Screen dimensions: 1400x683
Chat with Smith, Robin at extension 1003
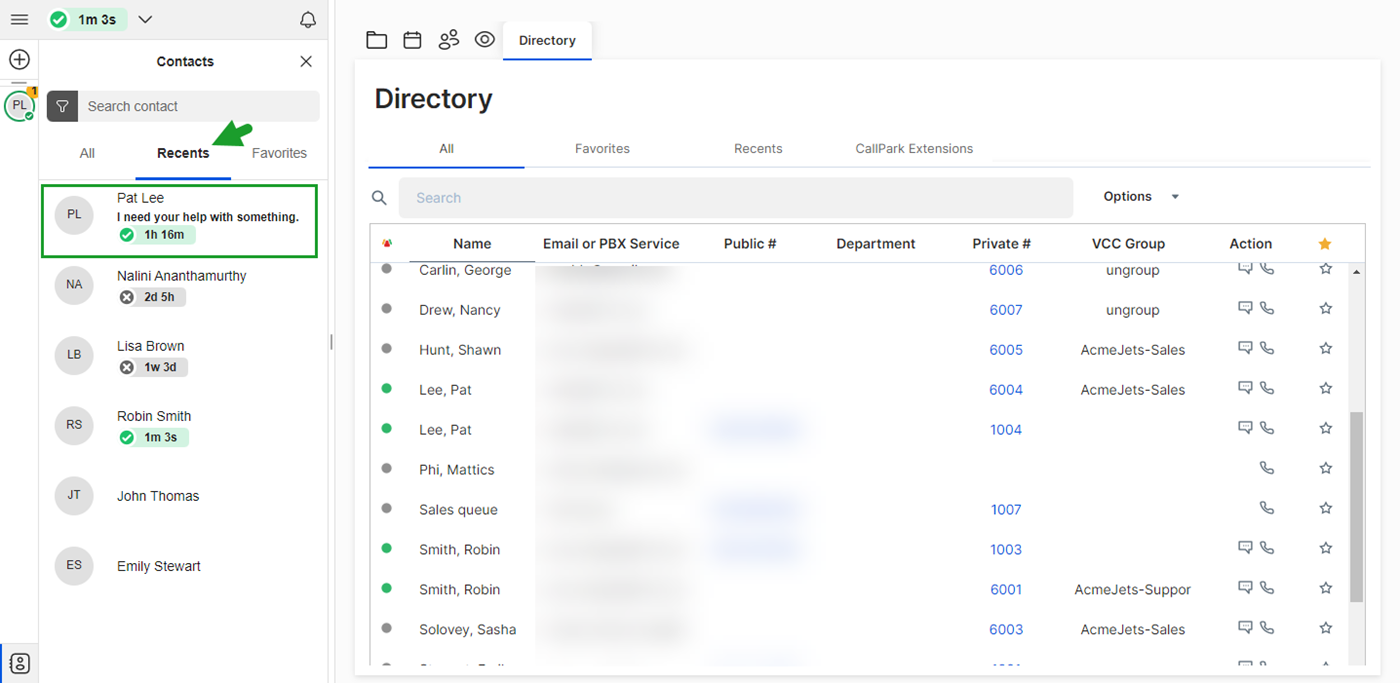click(x=1245, y=549)
